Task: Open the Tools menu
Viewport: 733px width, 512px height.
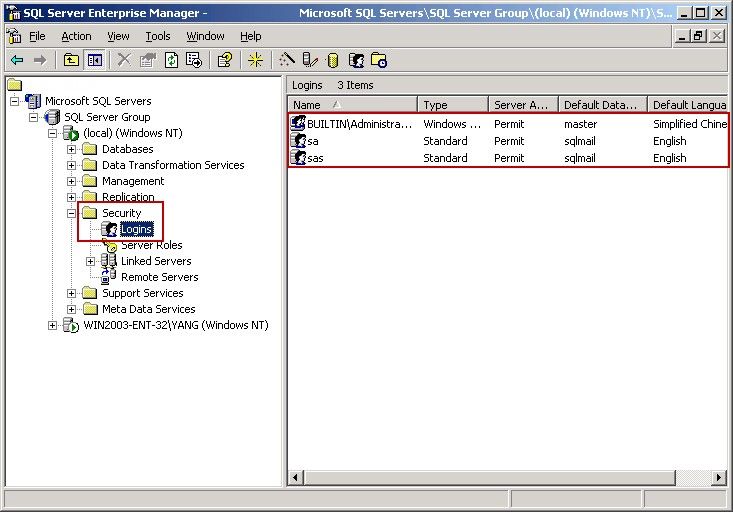Action: click(158, 36)
